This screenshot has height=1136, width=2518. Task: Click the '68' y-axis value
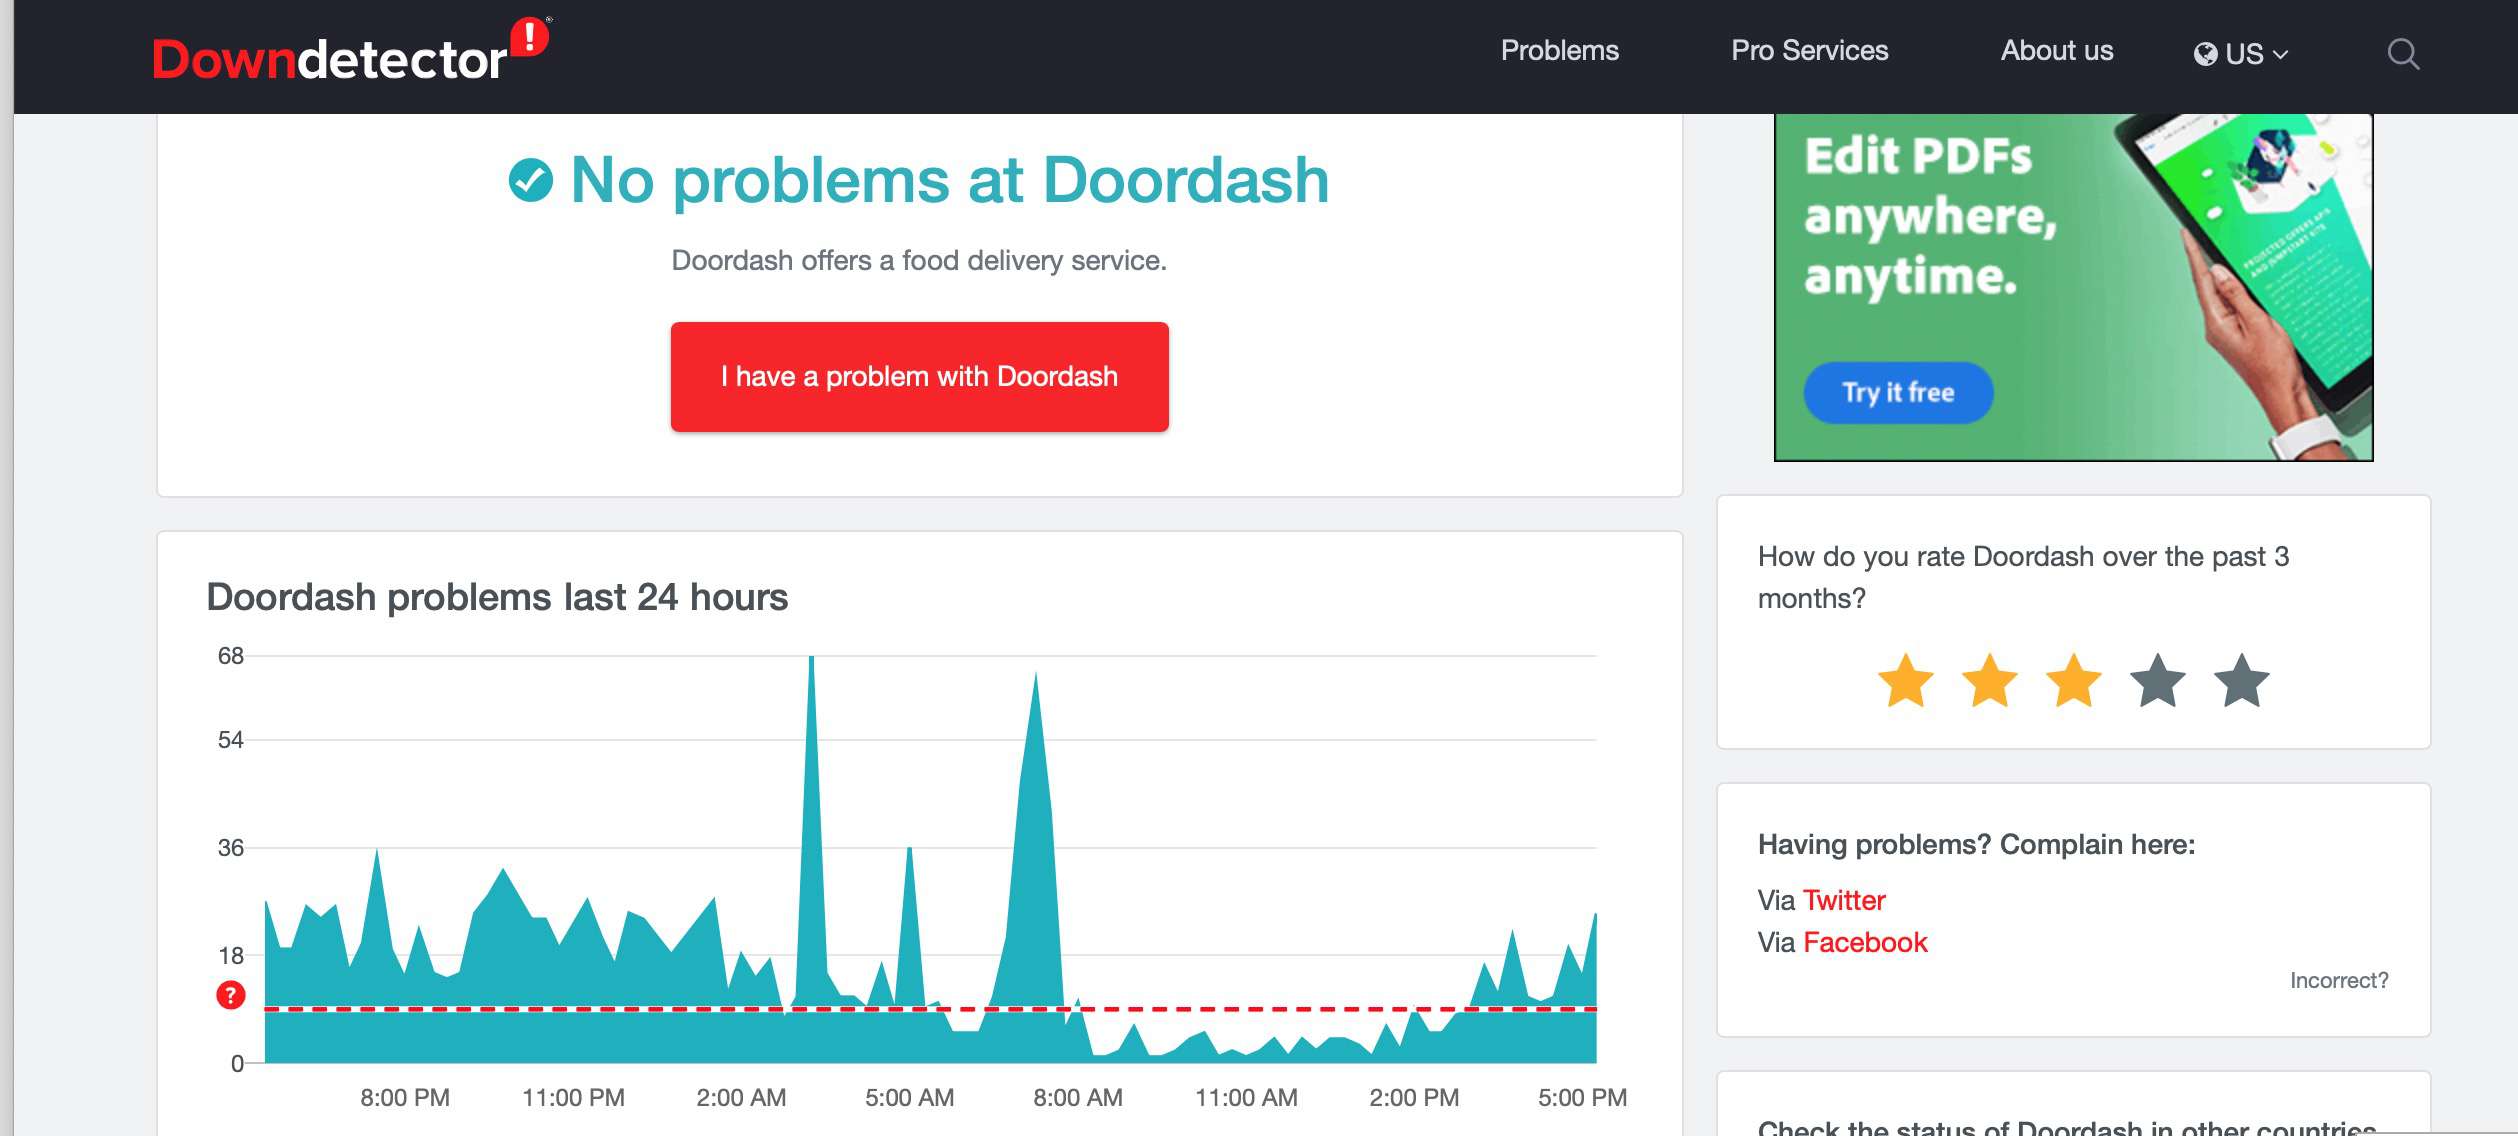point(231,656)
